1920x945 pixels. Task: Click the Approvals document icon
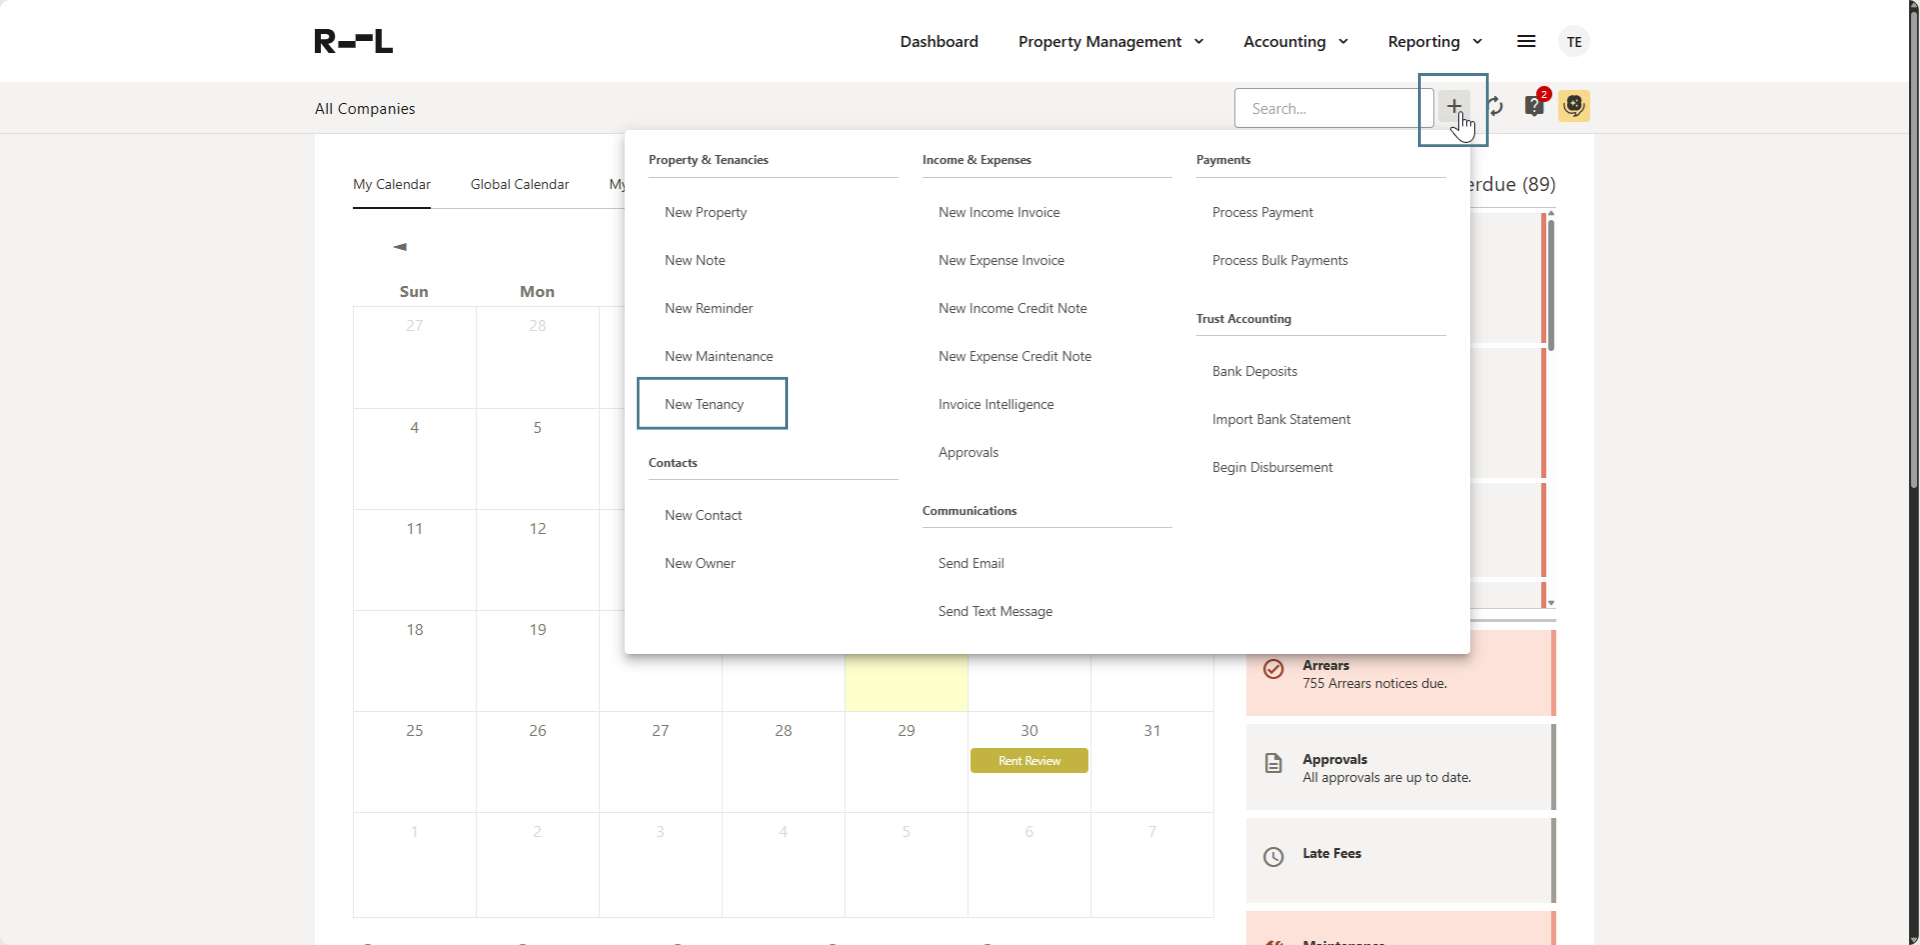click(x=1273, y=763)
